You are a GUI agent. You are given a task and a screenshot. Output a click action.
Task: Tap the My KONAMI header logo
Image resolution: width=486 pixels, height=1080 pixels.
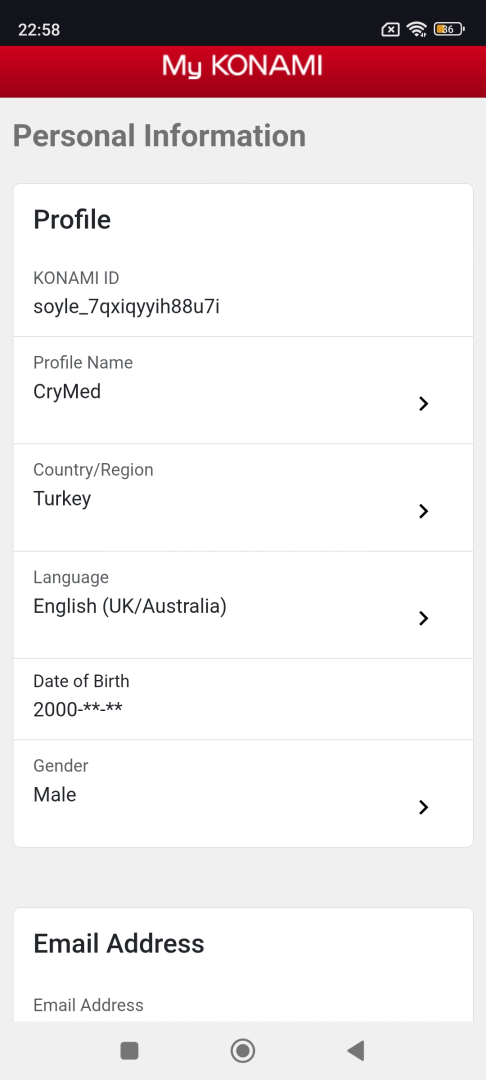(x=242, y=66)
